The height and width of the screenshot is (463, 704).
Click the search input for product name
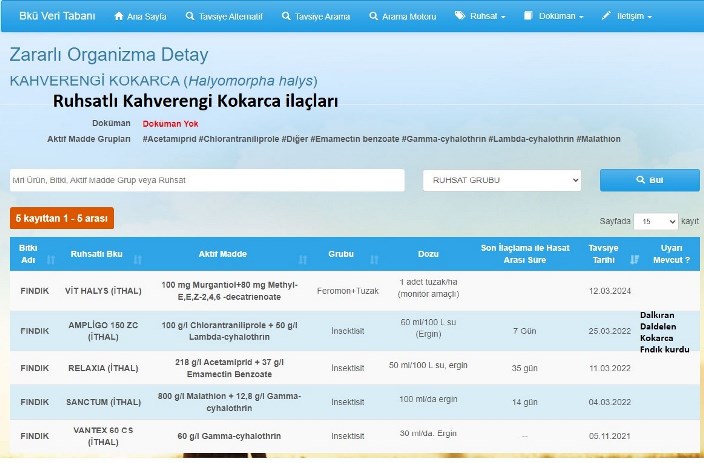(207, 180)
